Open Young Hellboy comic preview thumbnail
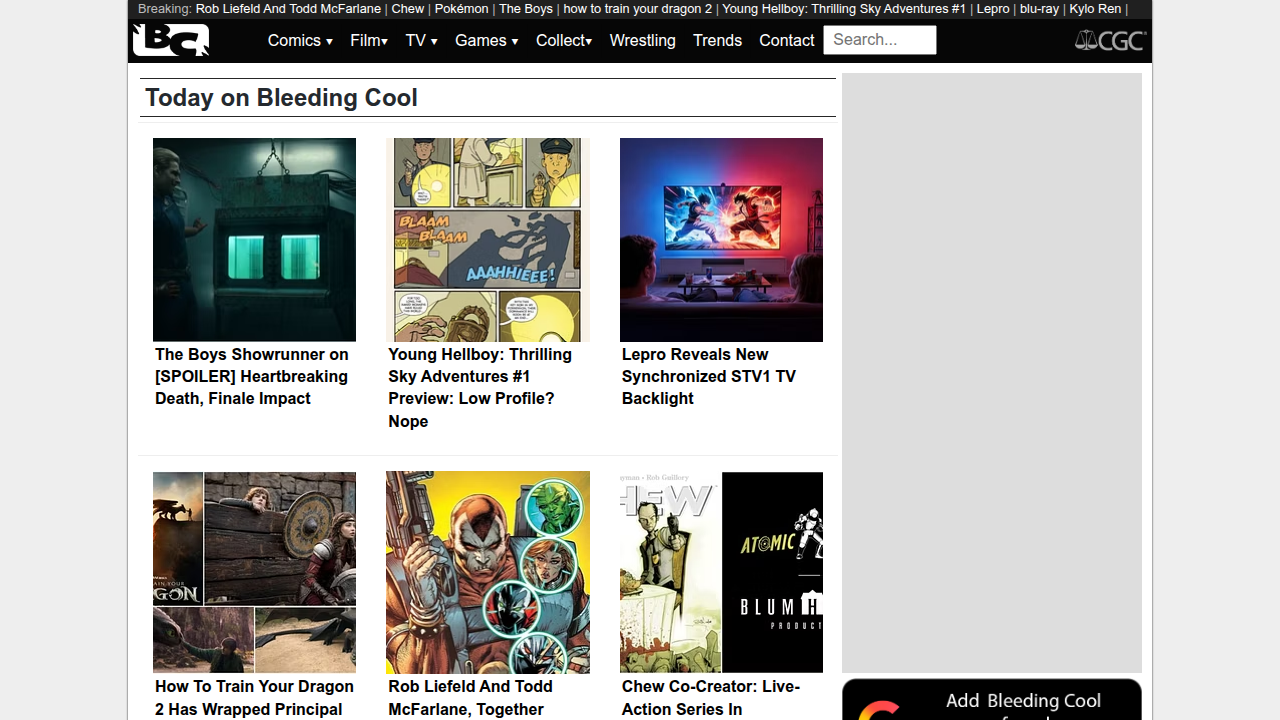This screenshot has width=1280, height=720. point(488,240)
